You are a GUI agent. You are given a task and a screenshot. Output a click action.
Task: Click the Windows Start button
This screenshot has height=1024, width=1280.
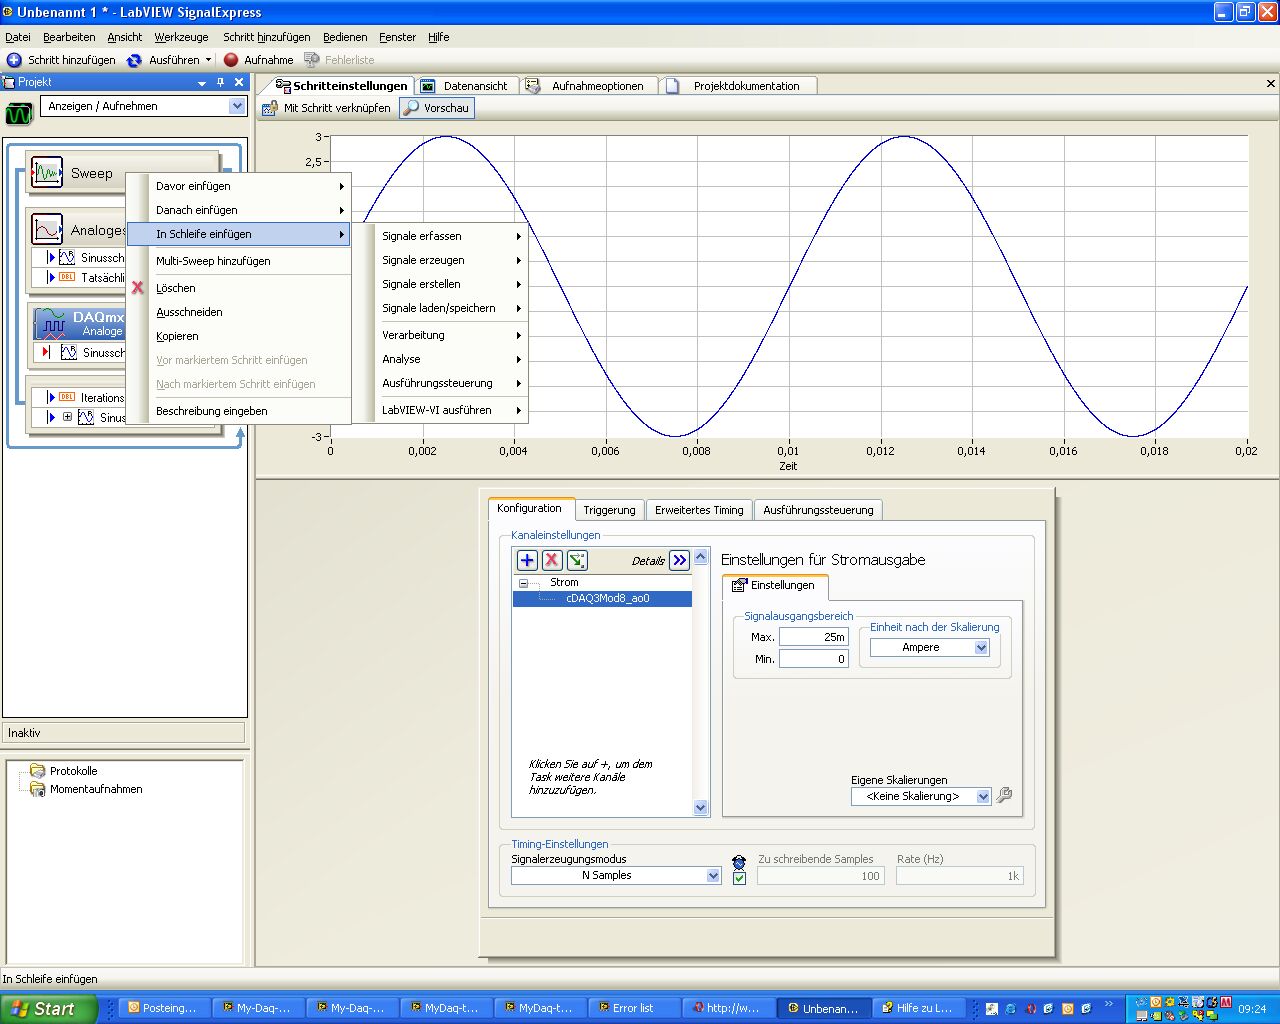tap(48, 1008)
